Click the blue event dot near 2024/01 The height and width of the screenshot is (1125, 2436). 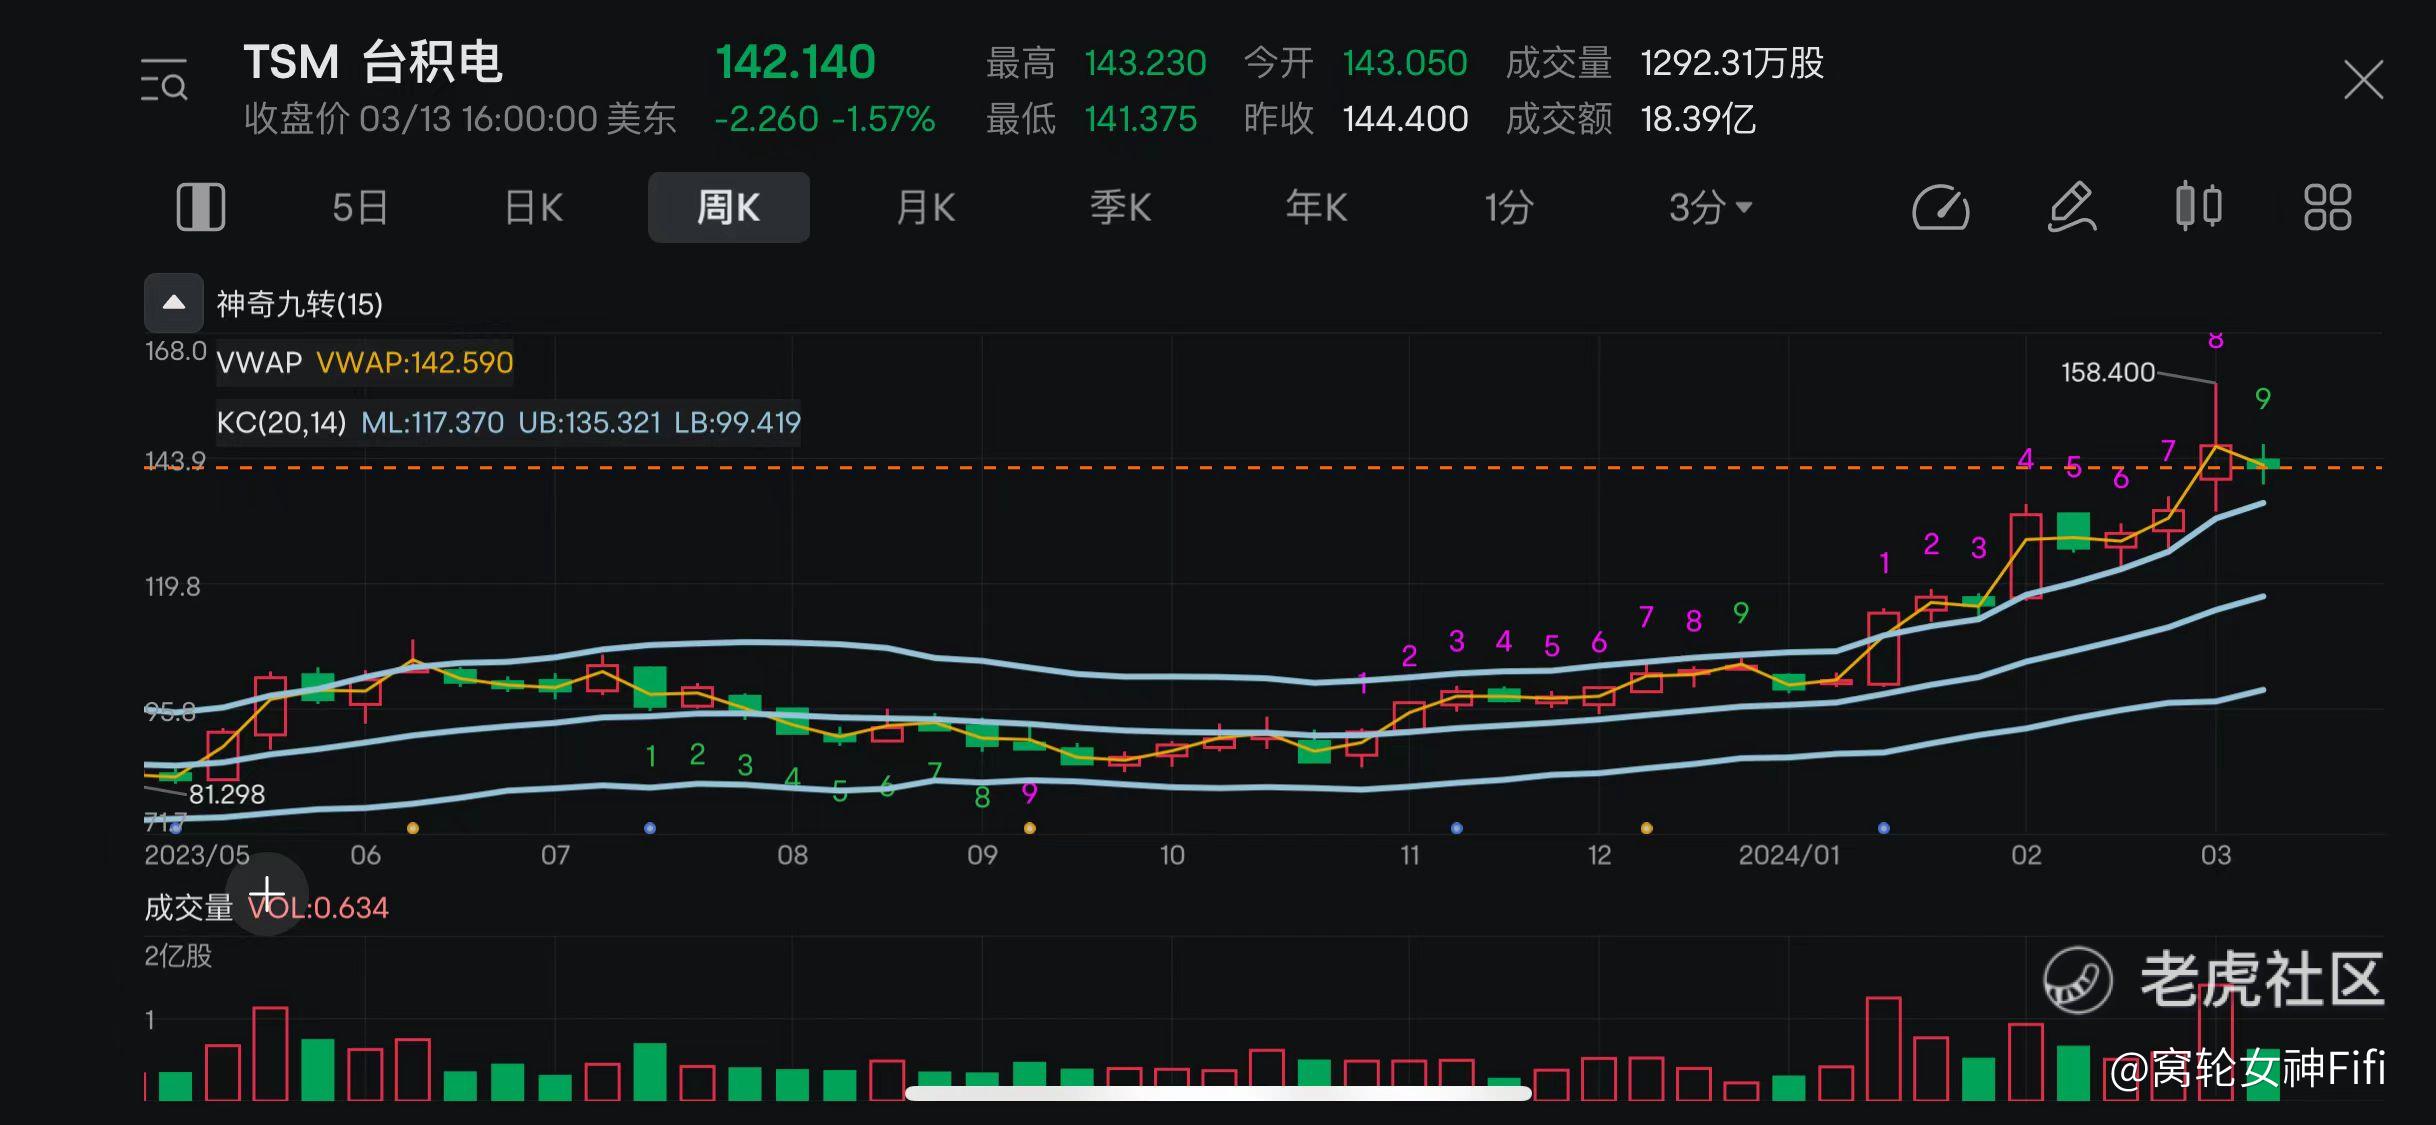(x=1884, y=828)
